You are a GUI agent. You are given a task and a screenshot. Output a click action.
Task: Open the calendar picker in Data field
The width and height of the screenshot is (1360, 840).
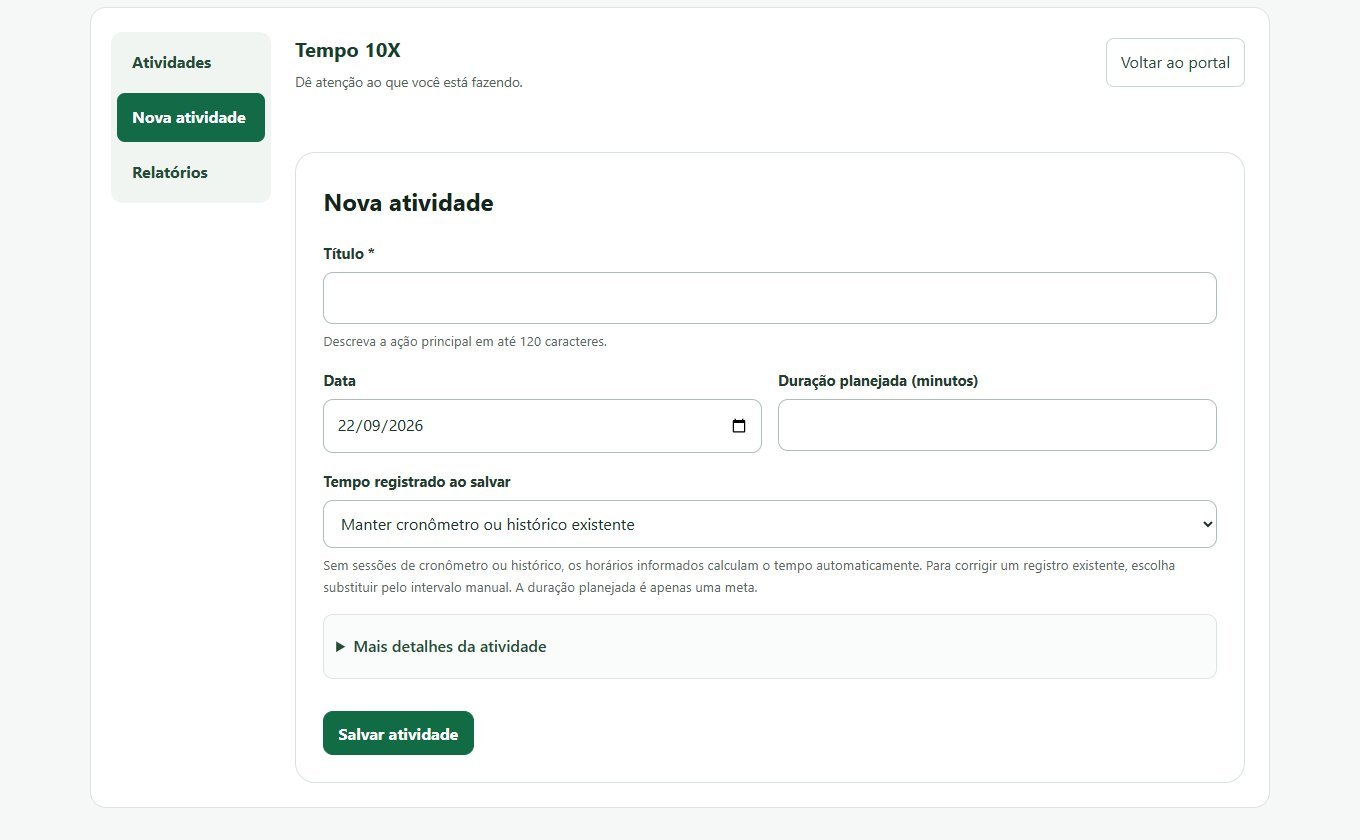click(x=739, y=426)
